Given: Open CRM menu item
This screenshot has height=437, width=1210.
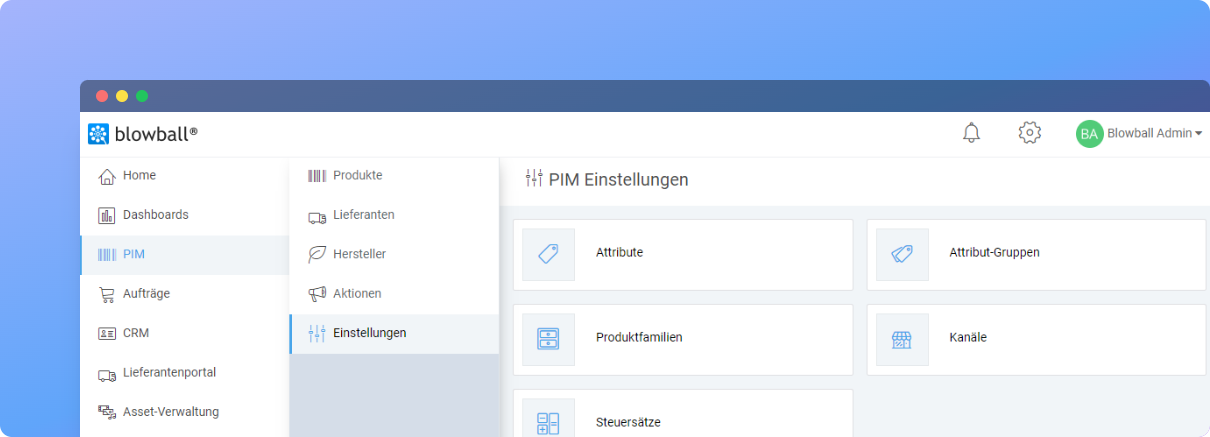Looking at the screenshot, I should pos(184,333).
